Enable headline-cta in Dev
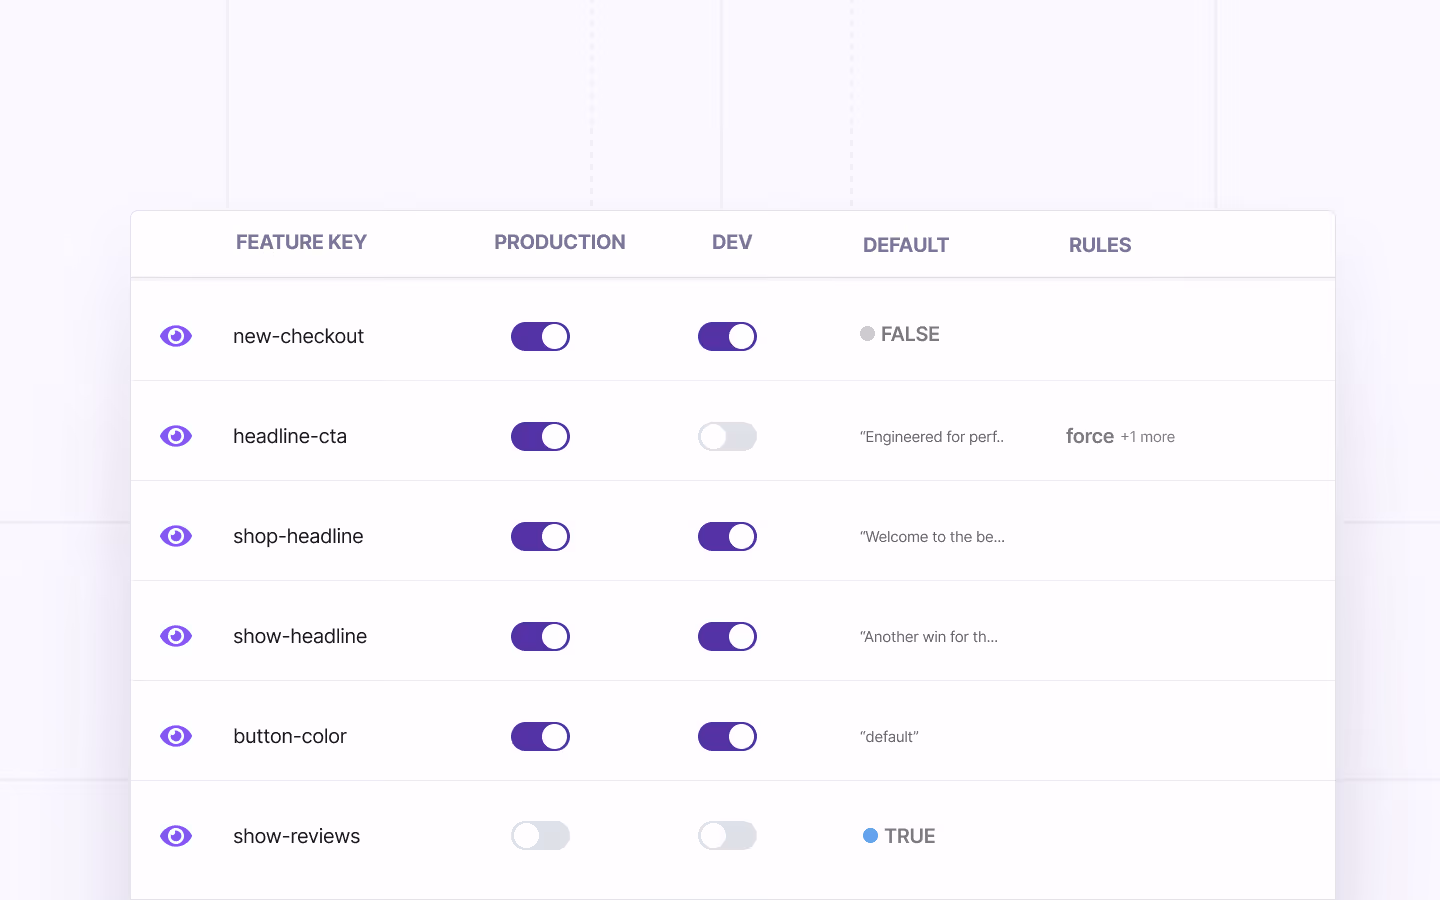The image size is (1440, 900). point(727,436)
